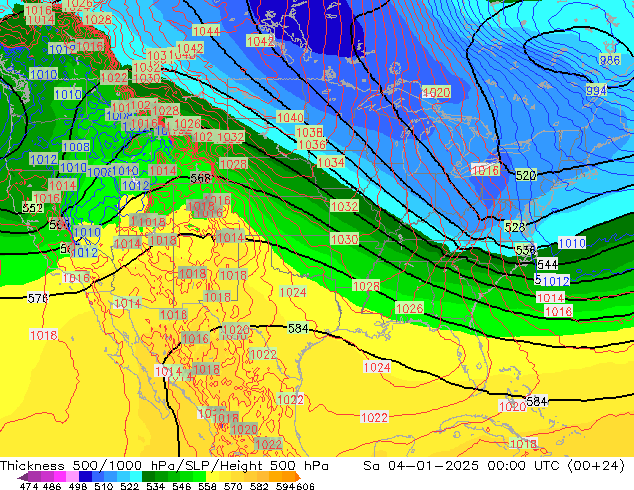Click the legend value 510
The height and width of the screenshot is (490, 634).
[x=104, y=486]
